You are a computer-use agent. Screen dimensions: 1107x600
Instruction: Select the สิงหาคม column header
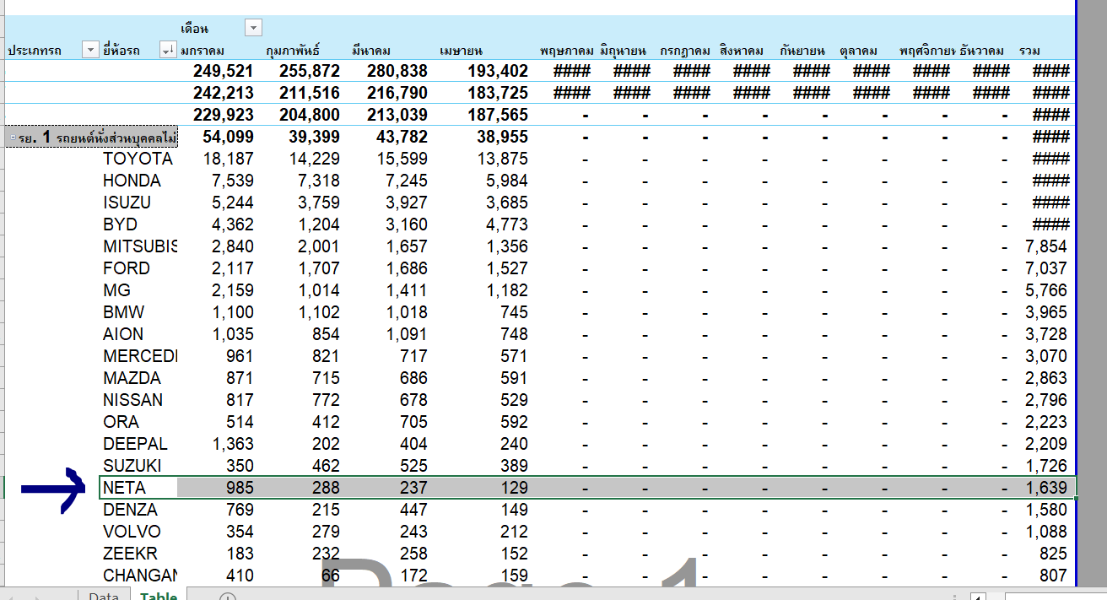click(x=741, y=51)
